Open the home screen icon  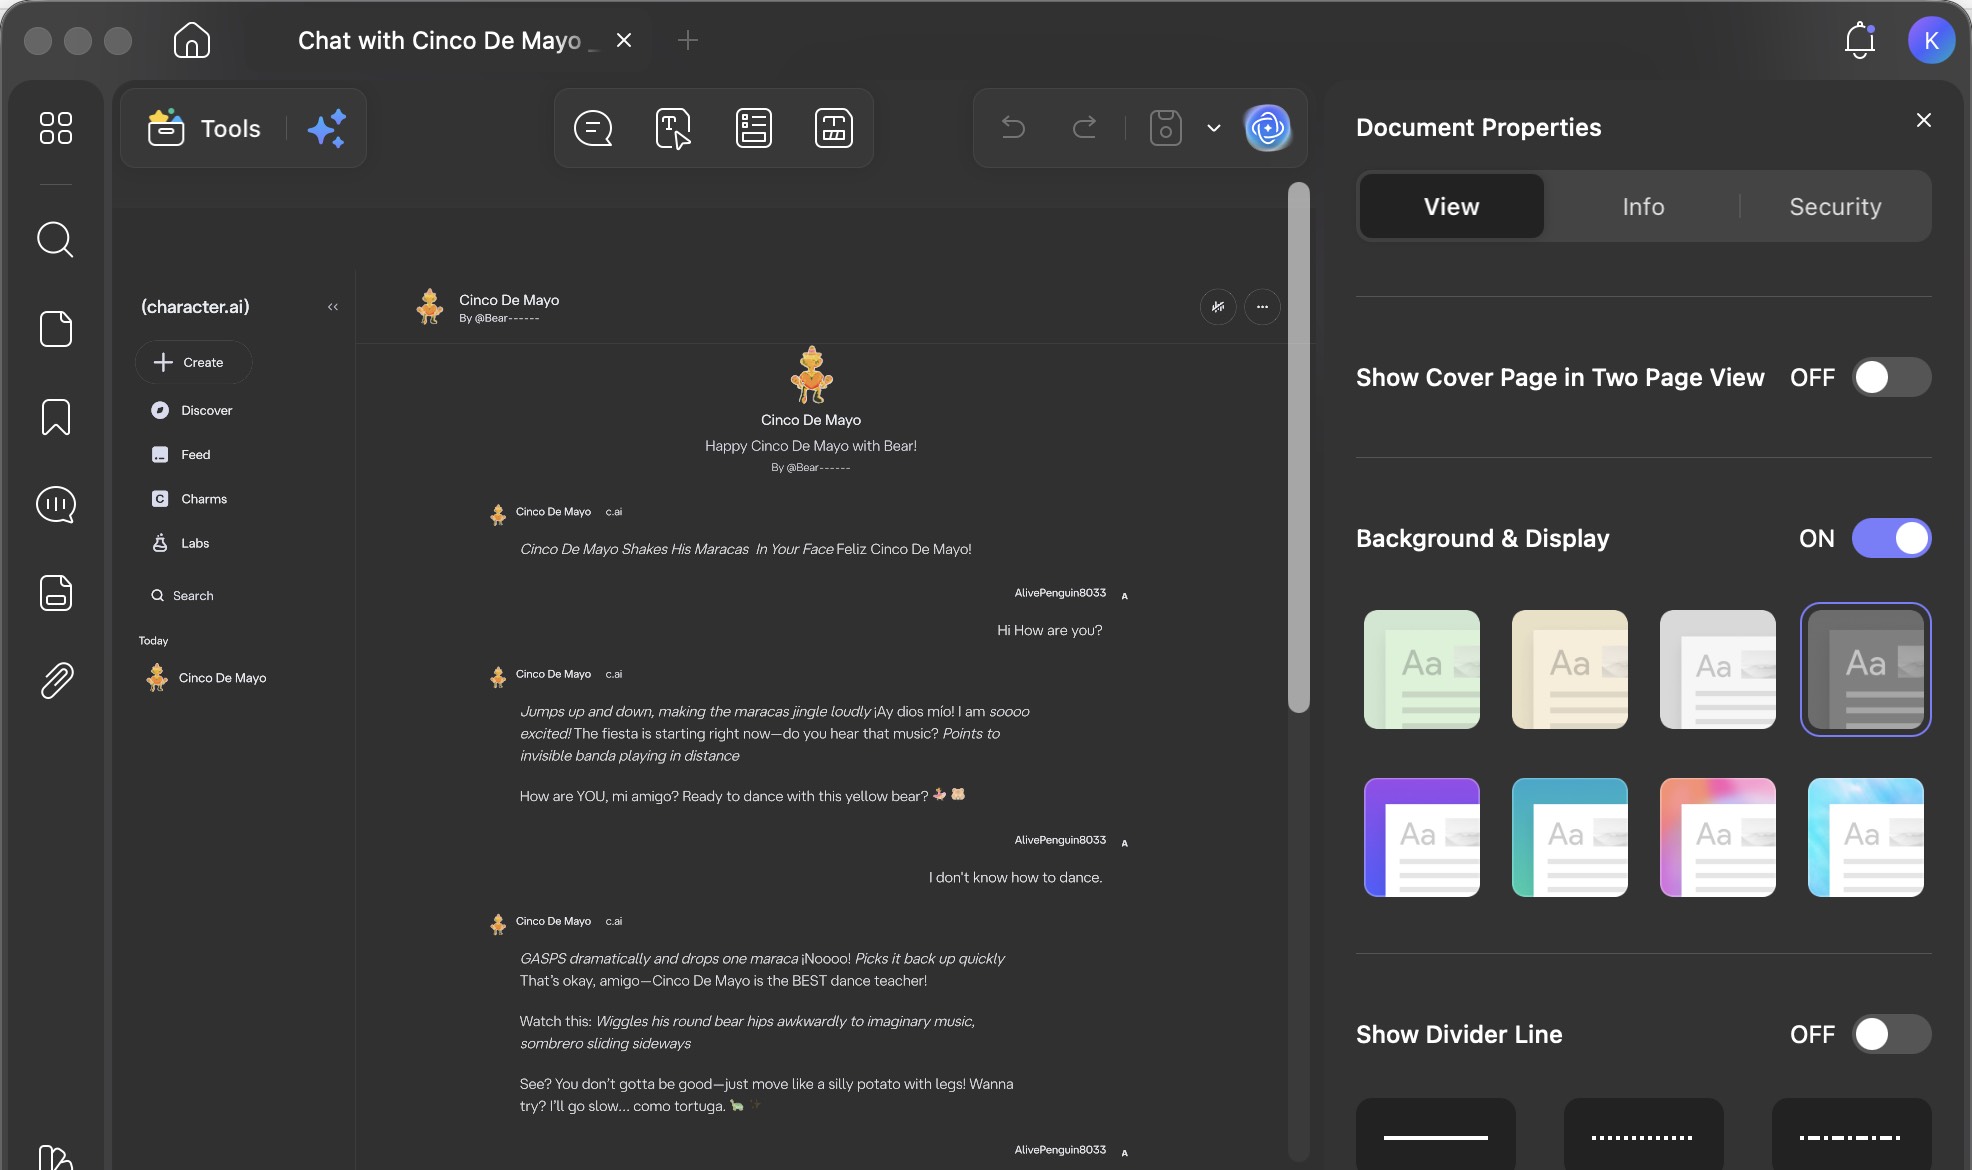[191, 40]
